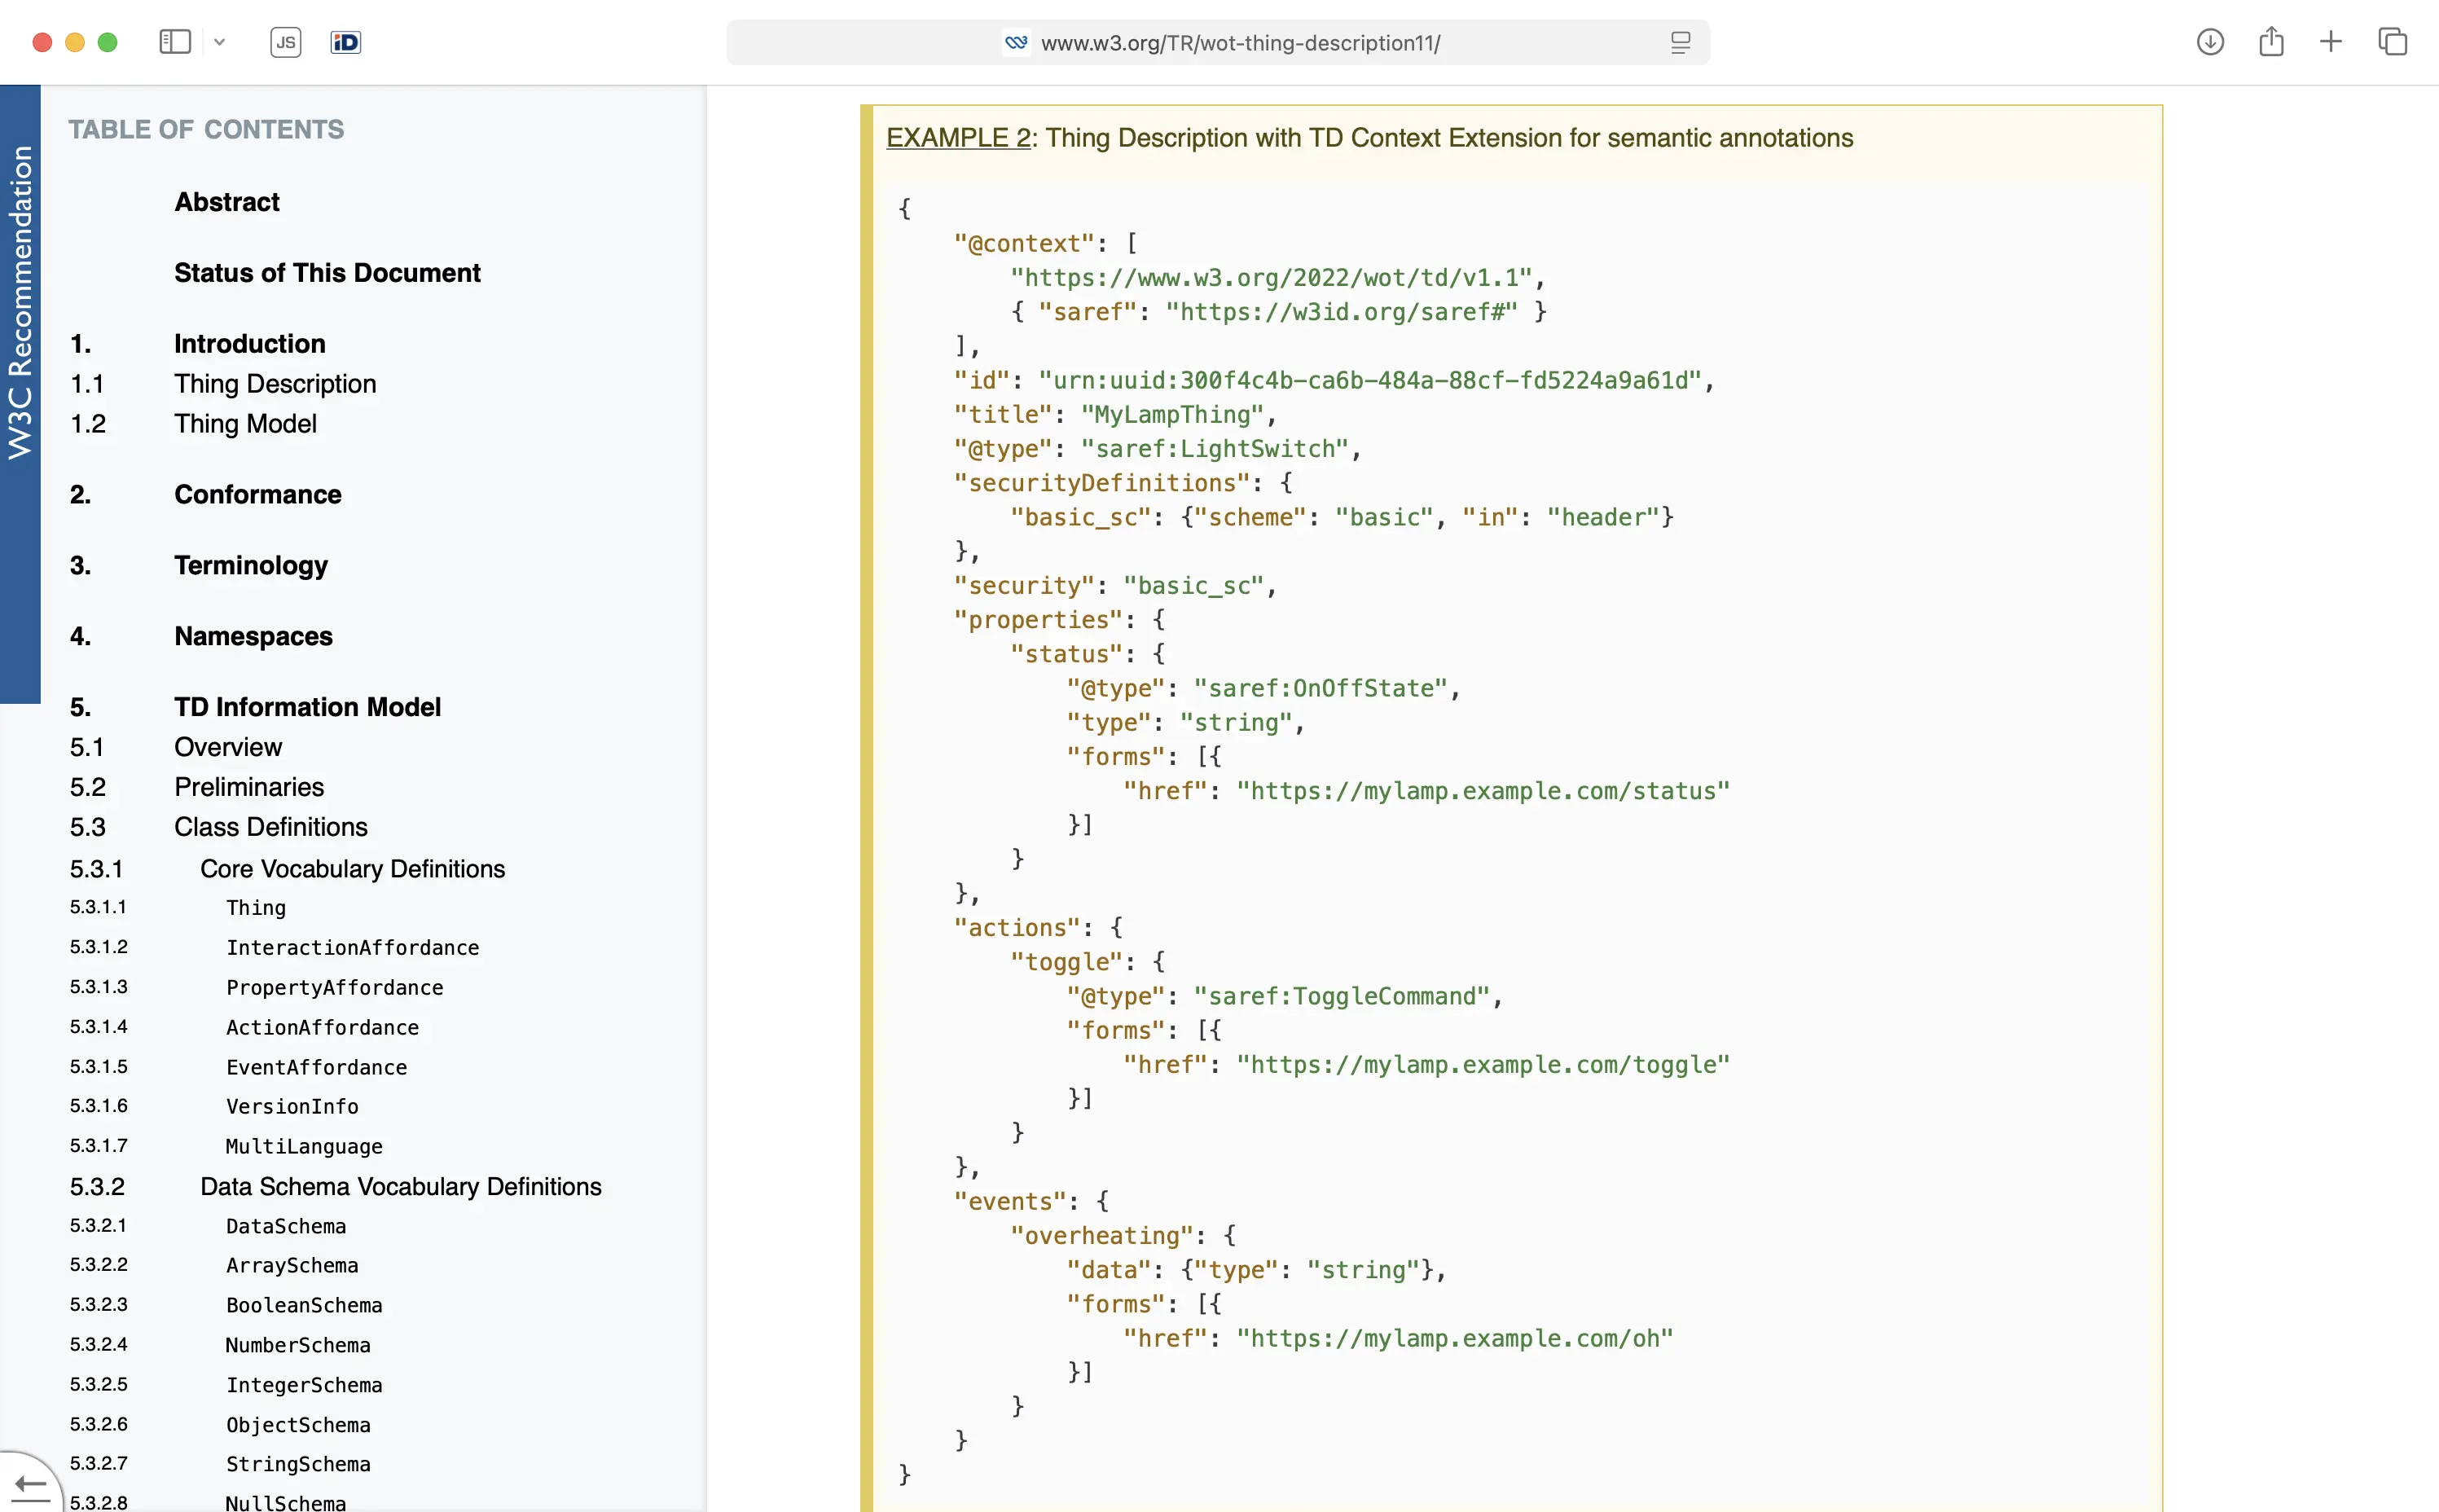Open 5.3.1.2 InteractionAffordance entry
The image size is (2439, 1512).
pos(353,948)
